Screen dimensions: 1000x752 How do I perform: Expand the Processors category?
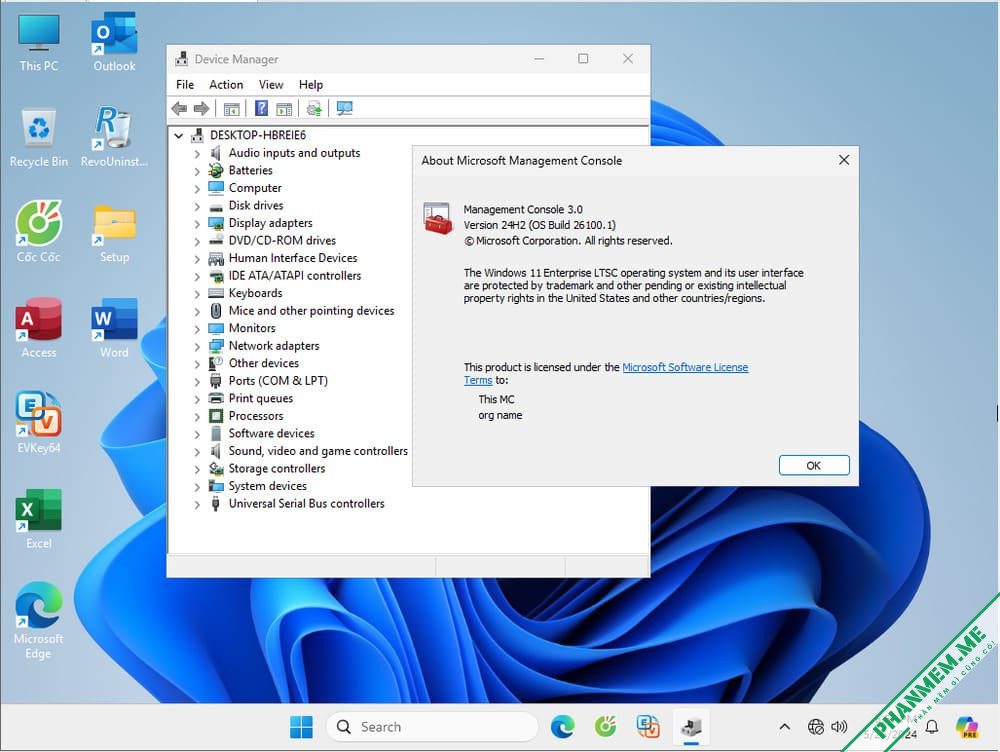tap(197, 417)
